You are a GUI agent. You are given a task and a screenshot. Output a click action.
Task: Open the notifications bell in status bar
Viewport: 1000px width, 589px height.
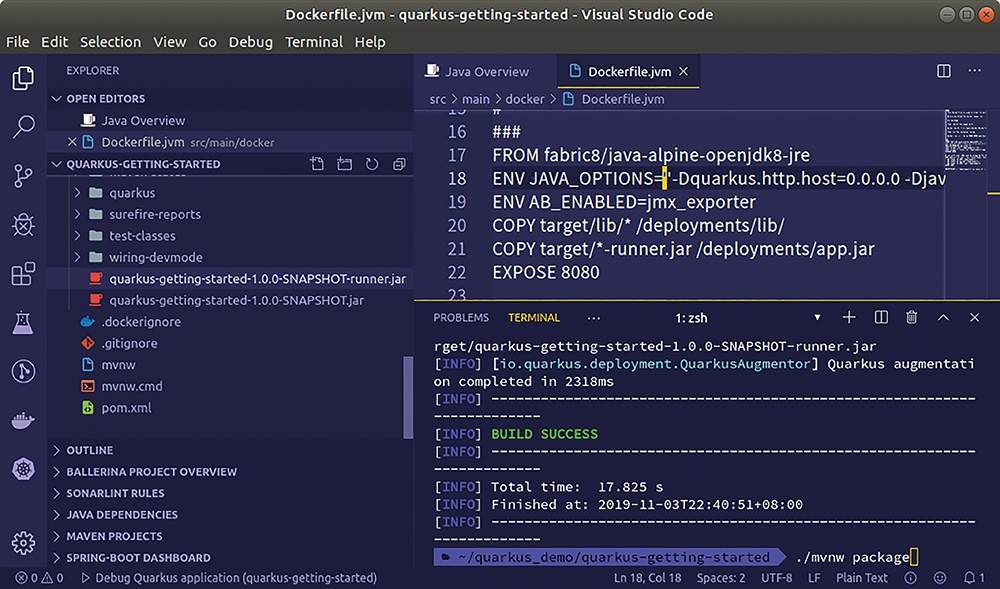(x=973, y=578)
